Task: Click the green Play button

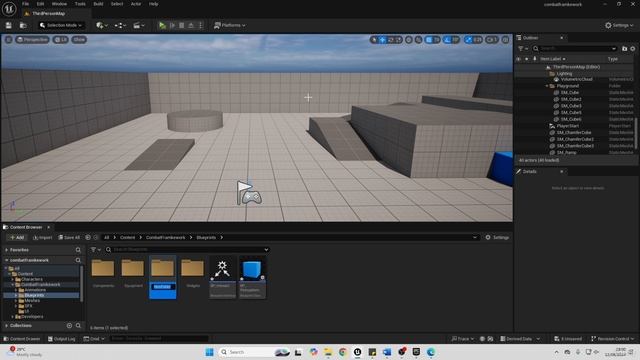Action: click(162, 25)
